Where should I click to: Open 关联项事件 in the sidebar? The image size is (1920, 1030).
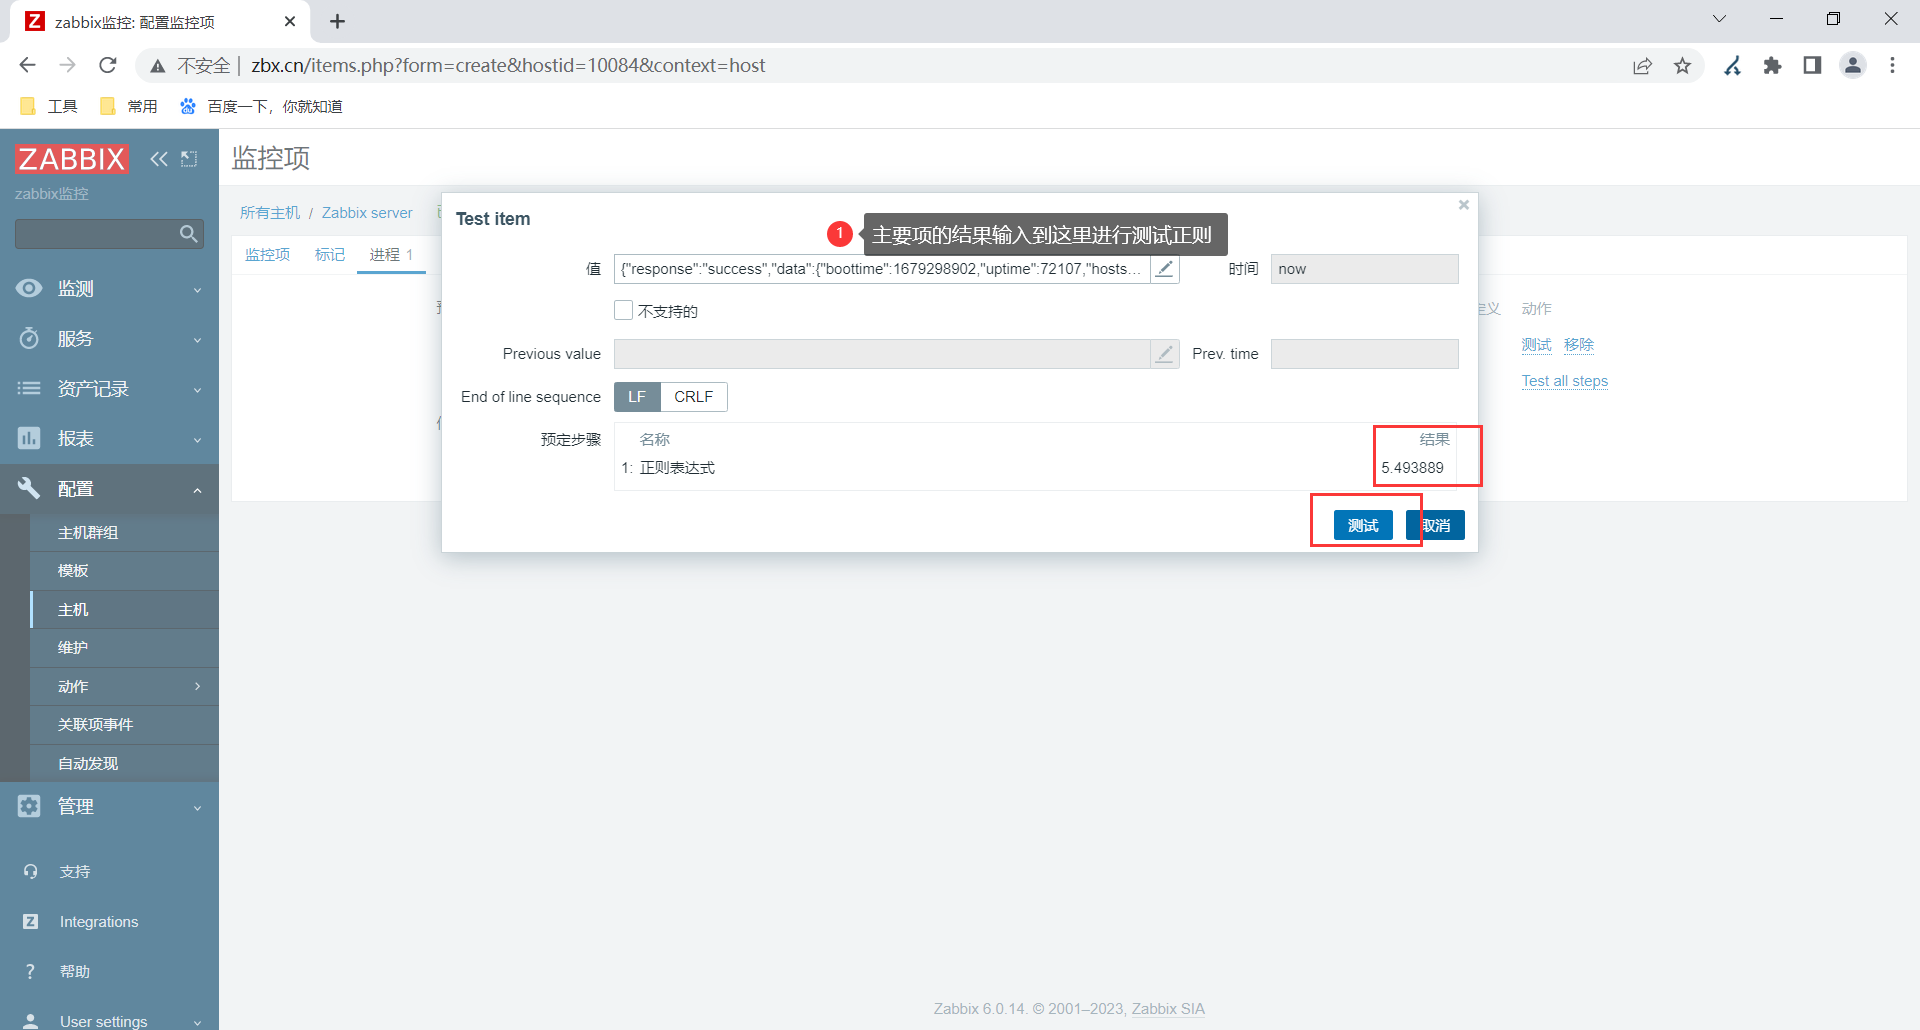point(124,725)
